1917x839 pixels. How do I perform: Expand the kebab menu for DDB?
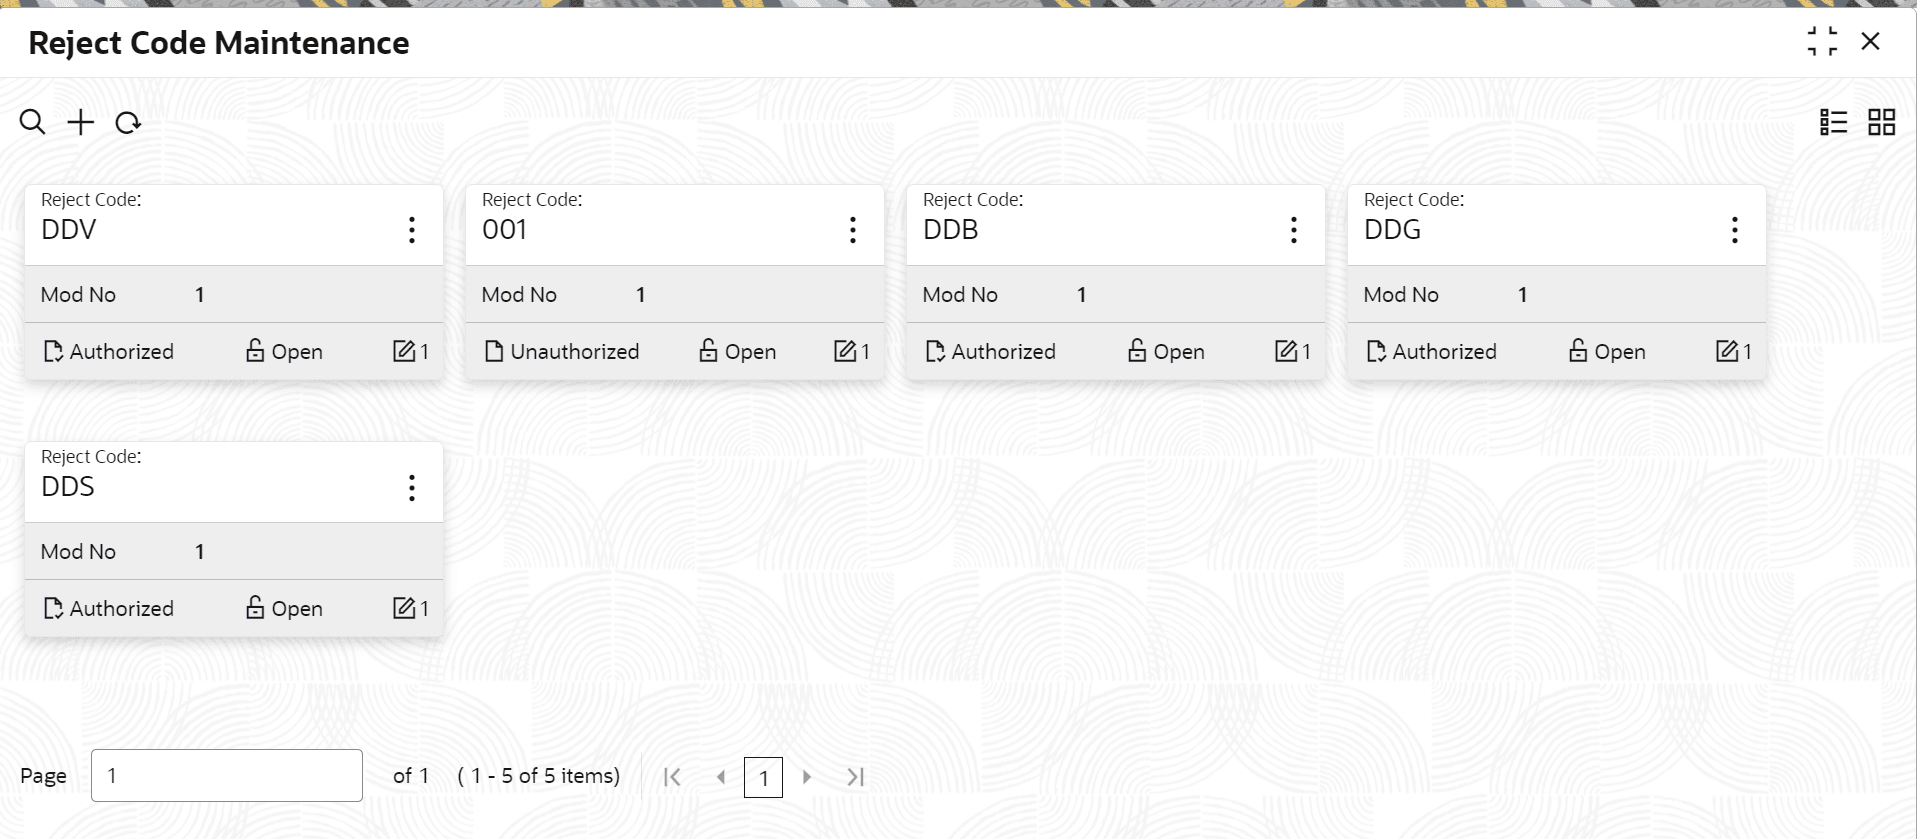click(1294, 230)
